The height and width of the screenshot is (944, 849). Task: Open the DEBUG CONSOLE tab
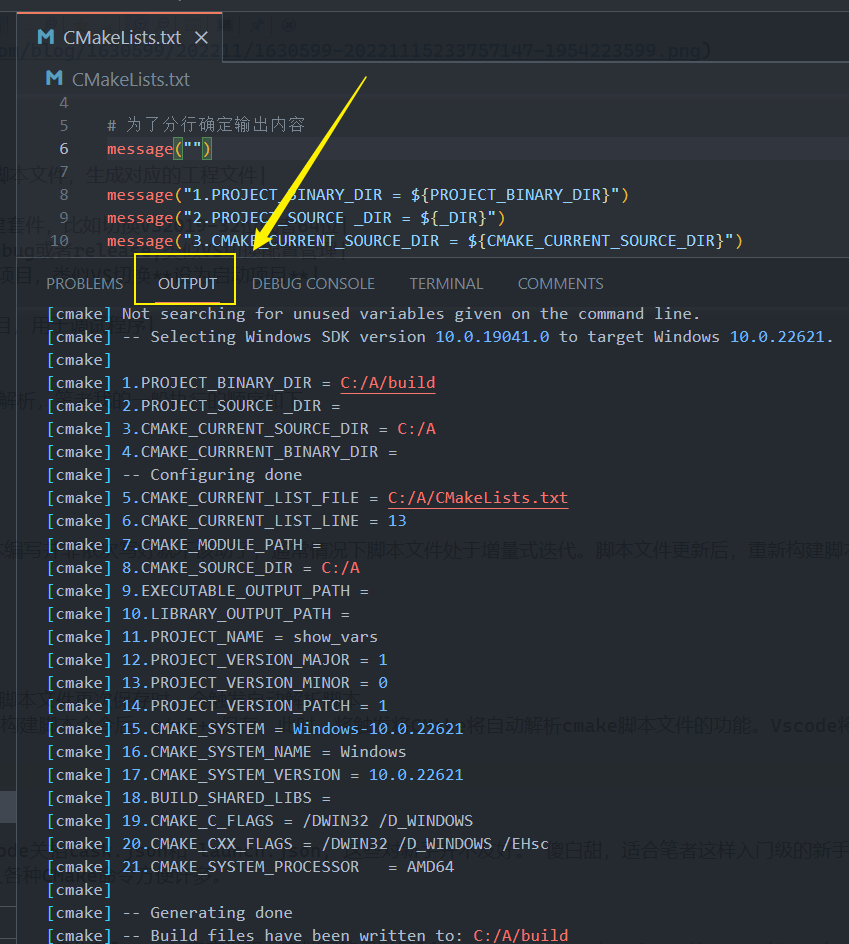(313, 284)
